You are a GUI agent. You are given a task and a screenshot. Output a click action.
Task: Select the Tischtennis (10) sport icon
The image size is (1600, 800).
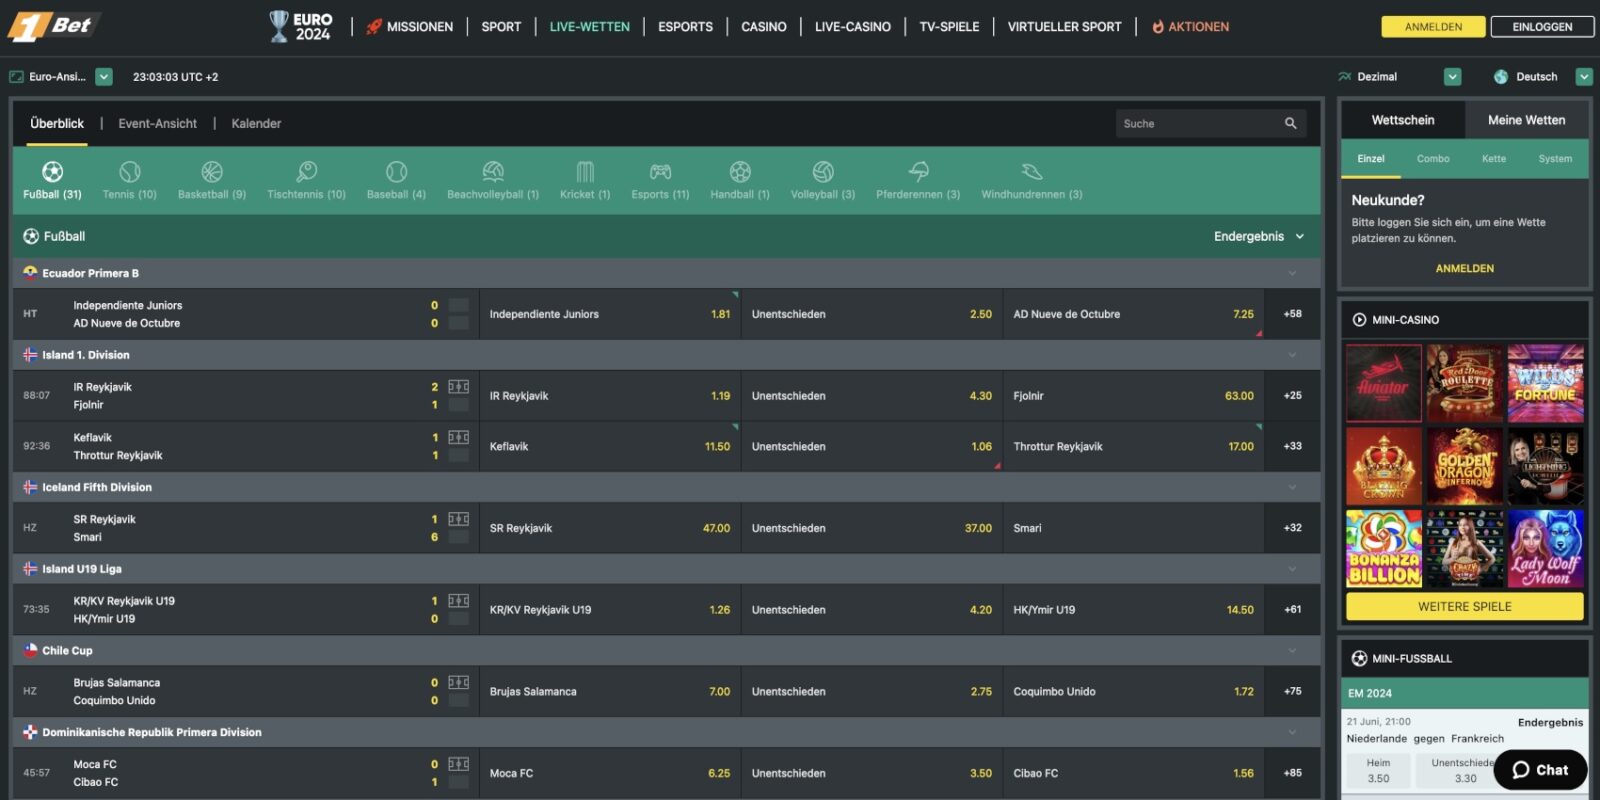[x=306, y=172]
